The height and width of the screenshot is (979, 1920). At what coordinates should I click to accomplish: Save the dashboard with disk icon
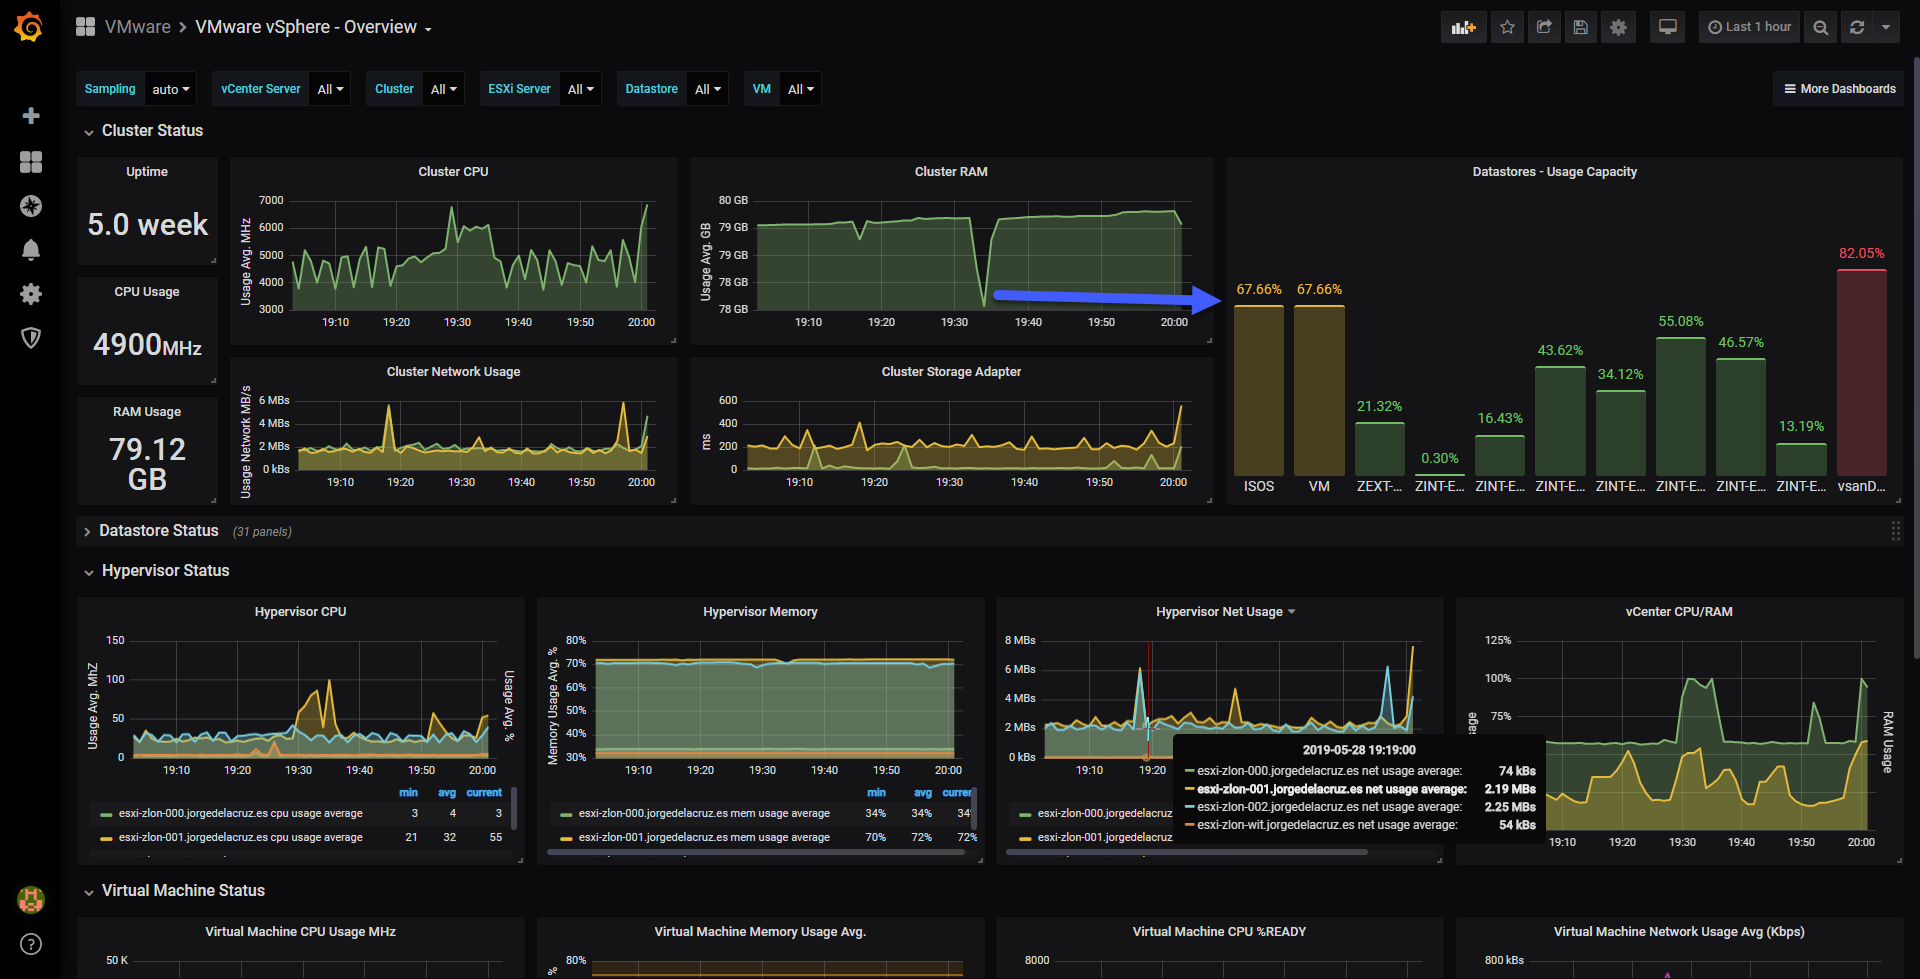coord(1581,27)
